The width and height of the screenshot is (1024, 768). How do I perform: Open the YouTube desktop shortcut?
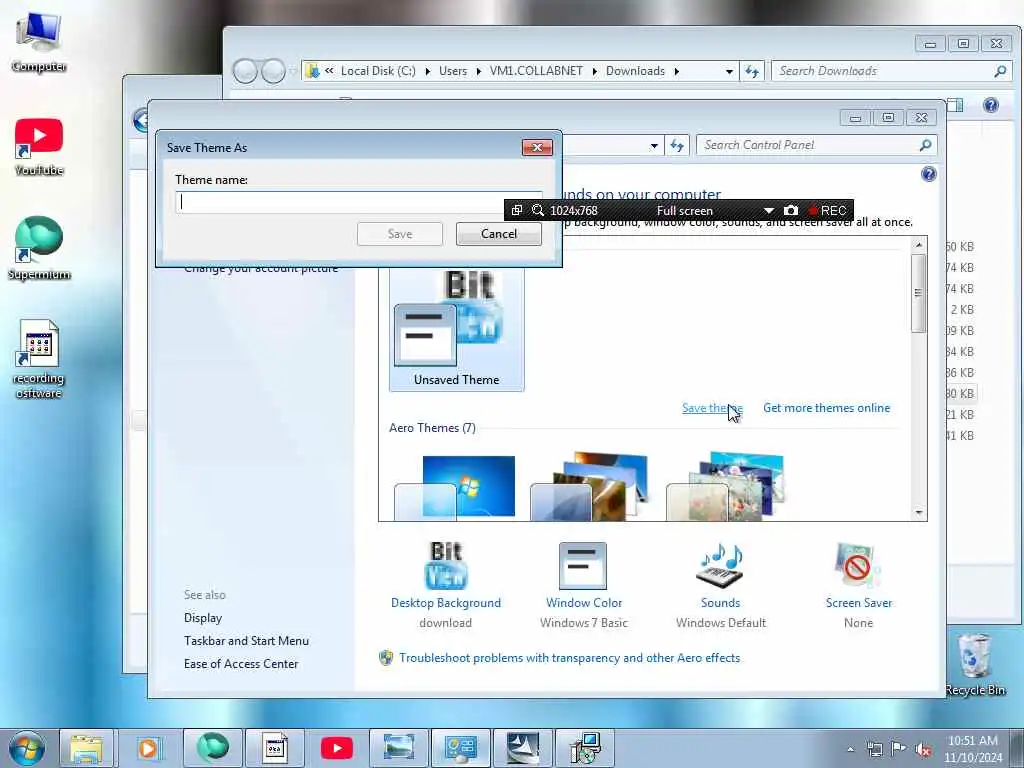39,147
